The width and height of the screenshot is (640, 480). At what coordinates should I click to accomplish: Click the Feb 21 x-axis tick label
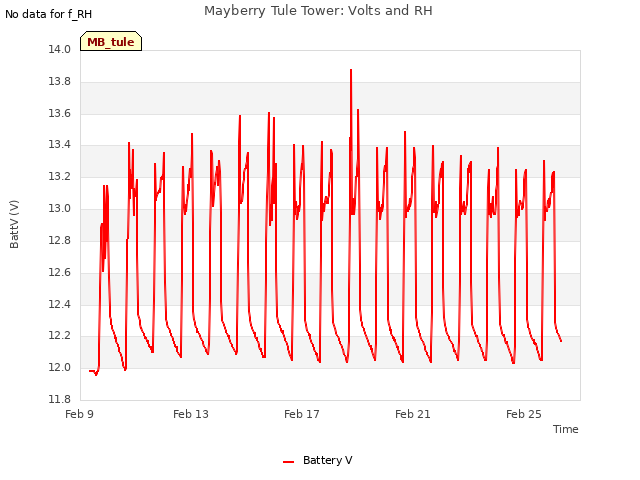point(413,414)
